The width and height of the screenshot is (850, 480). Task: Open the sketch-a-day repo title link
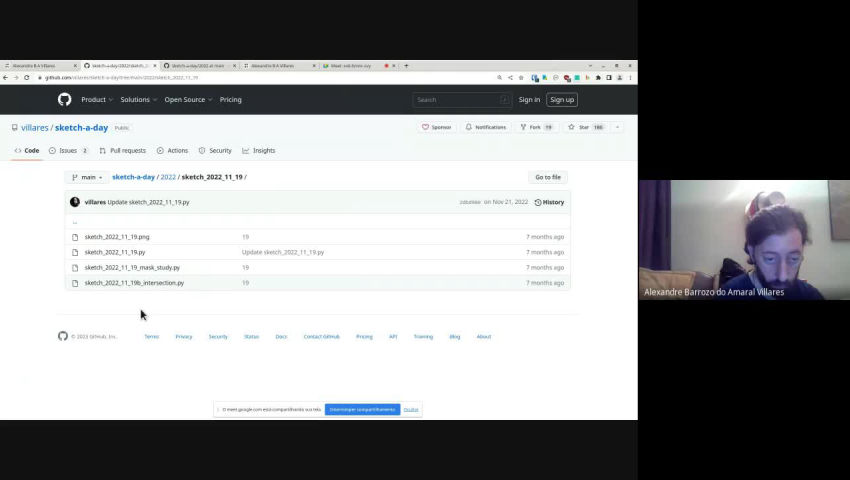pyautogui.click(x=81, y=128)
